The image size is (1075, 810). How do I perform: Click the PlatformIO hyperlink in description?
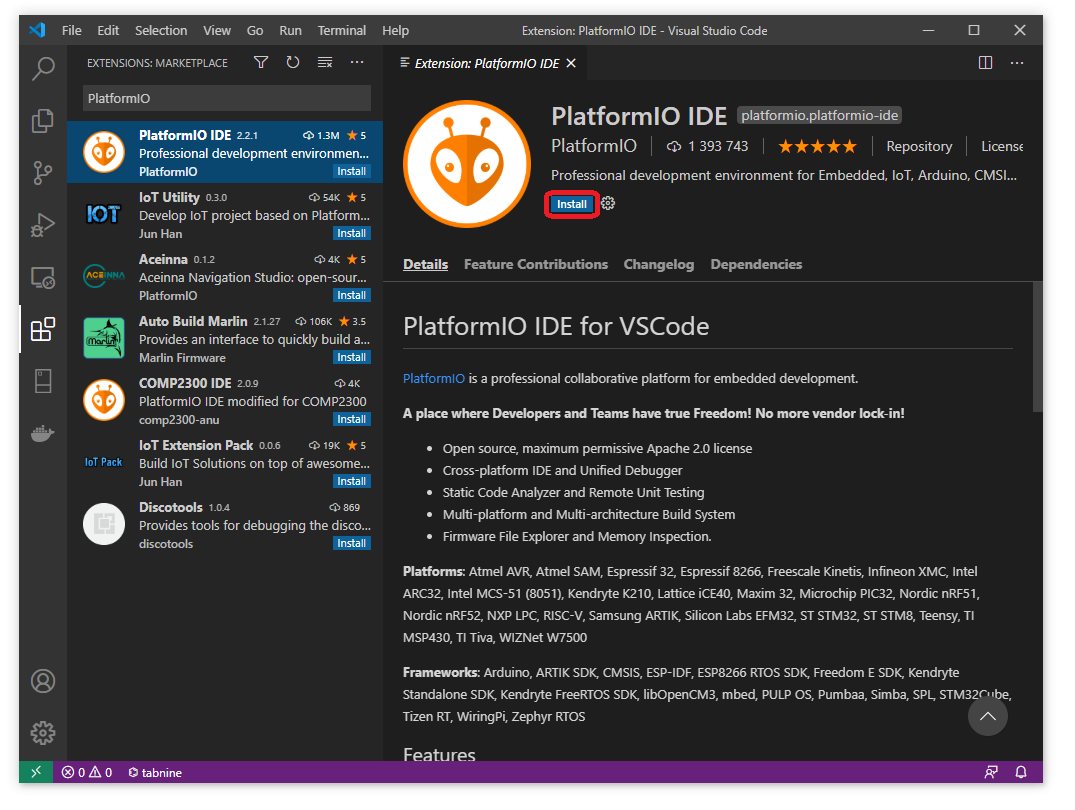[433, 379]
